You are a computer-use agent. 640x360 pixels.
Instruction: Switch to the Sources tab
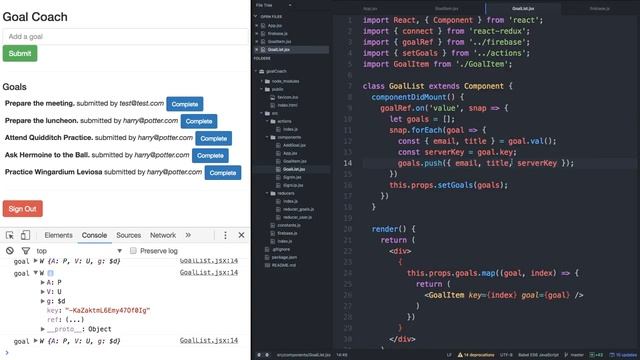129,235
